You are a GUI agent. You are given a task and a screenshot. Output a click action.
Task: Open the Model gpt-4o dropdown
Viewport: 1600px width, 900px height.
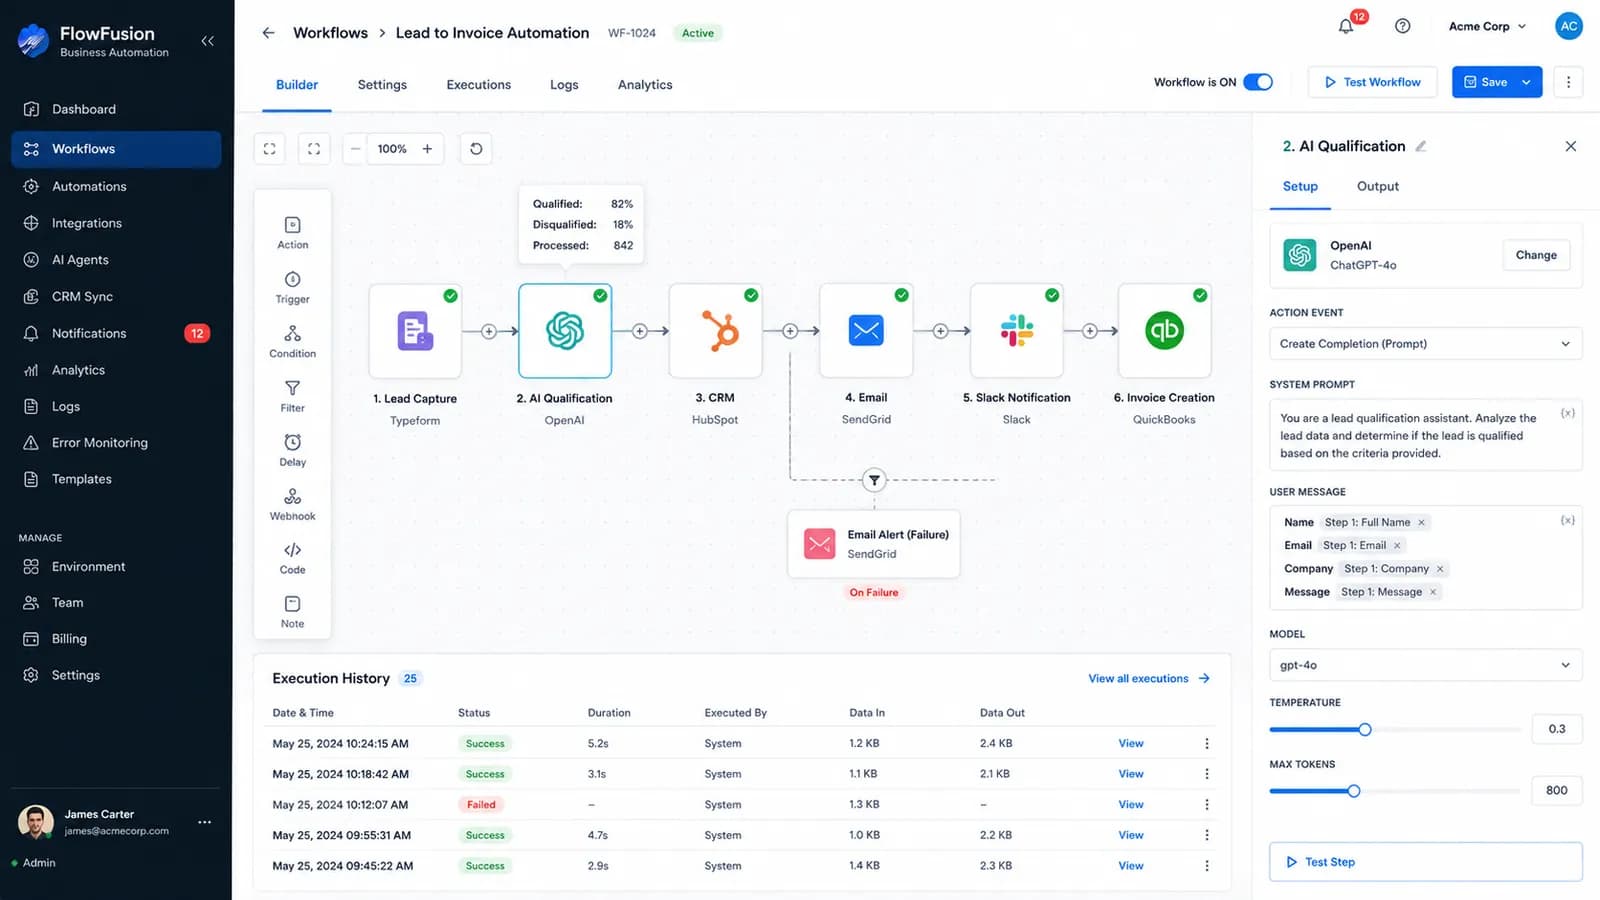(1425, 665)
